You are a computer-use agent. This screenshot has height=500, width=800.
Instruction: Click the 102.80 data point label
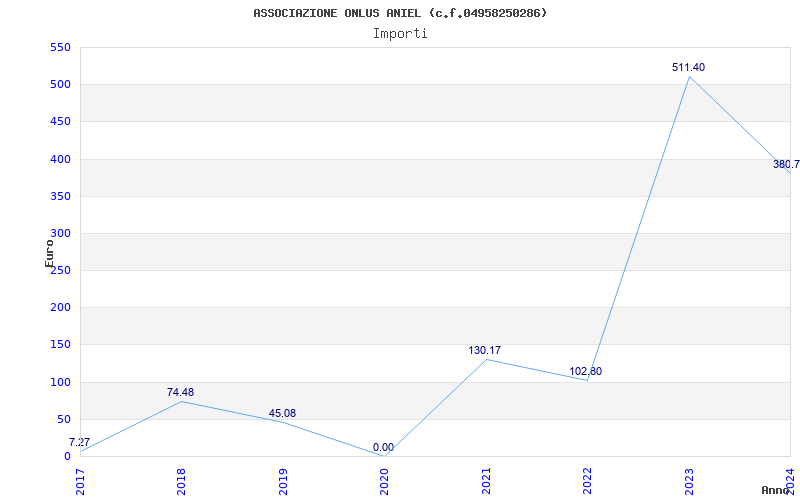click(586, 371)
